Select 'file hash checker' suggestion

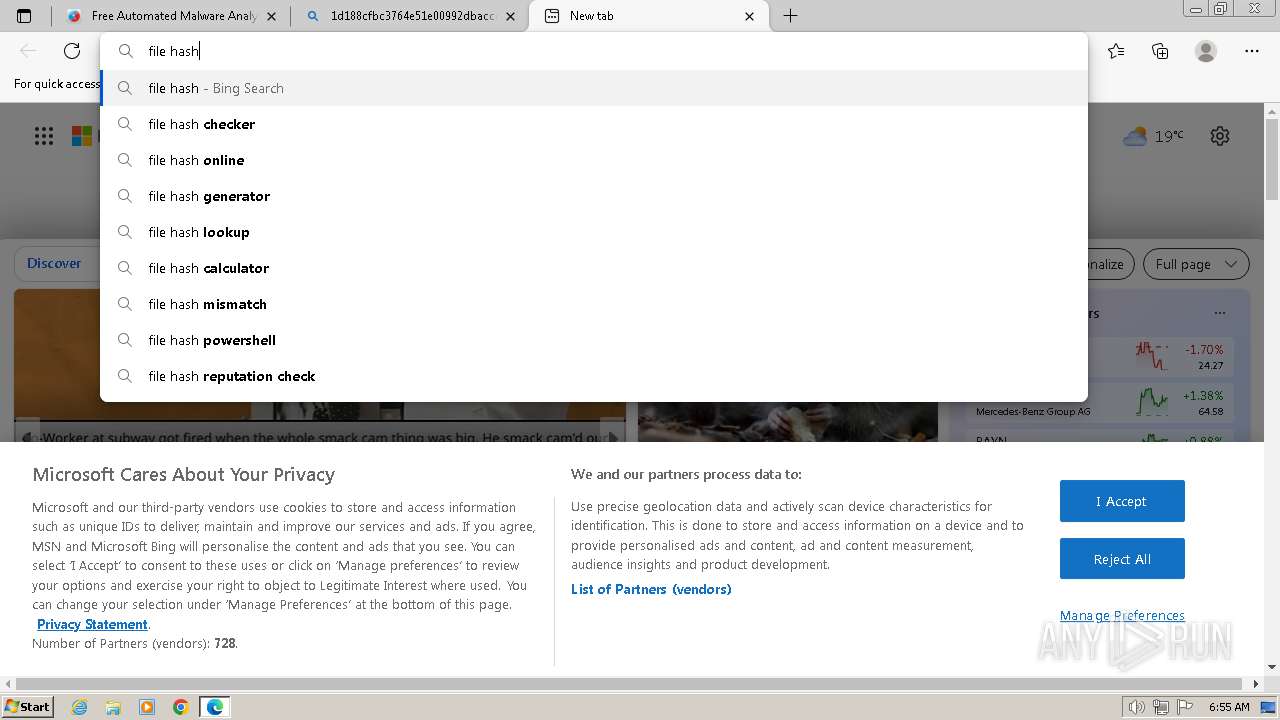tap(593, 124)
